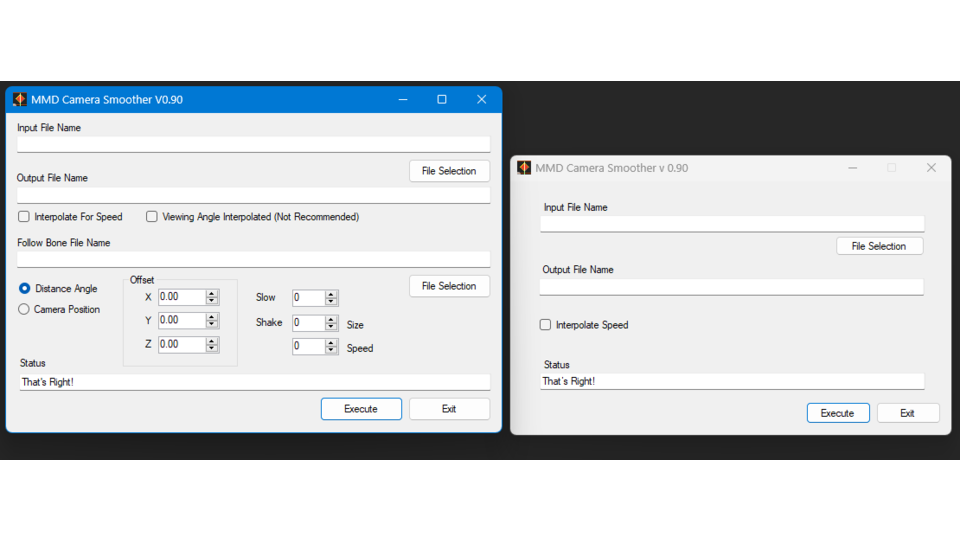Image resolution: width=960 pixels, height=540 pixels.
Task: Click the Offset Y number field
Action: 182,320
